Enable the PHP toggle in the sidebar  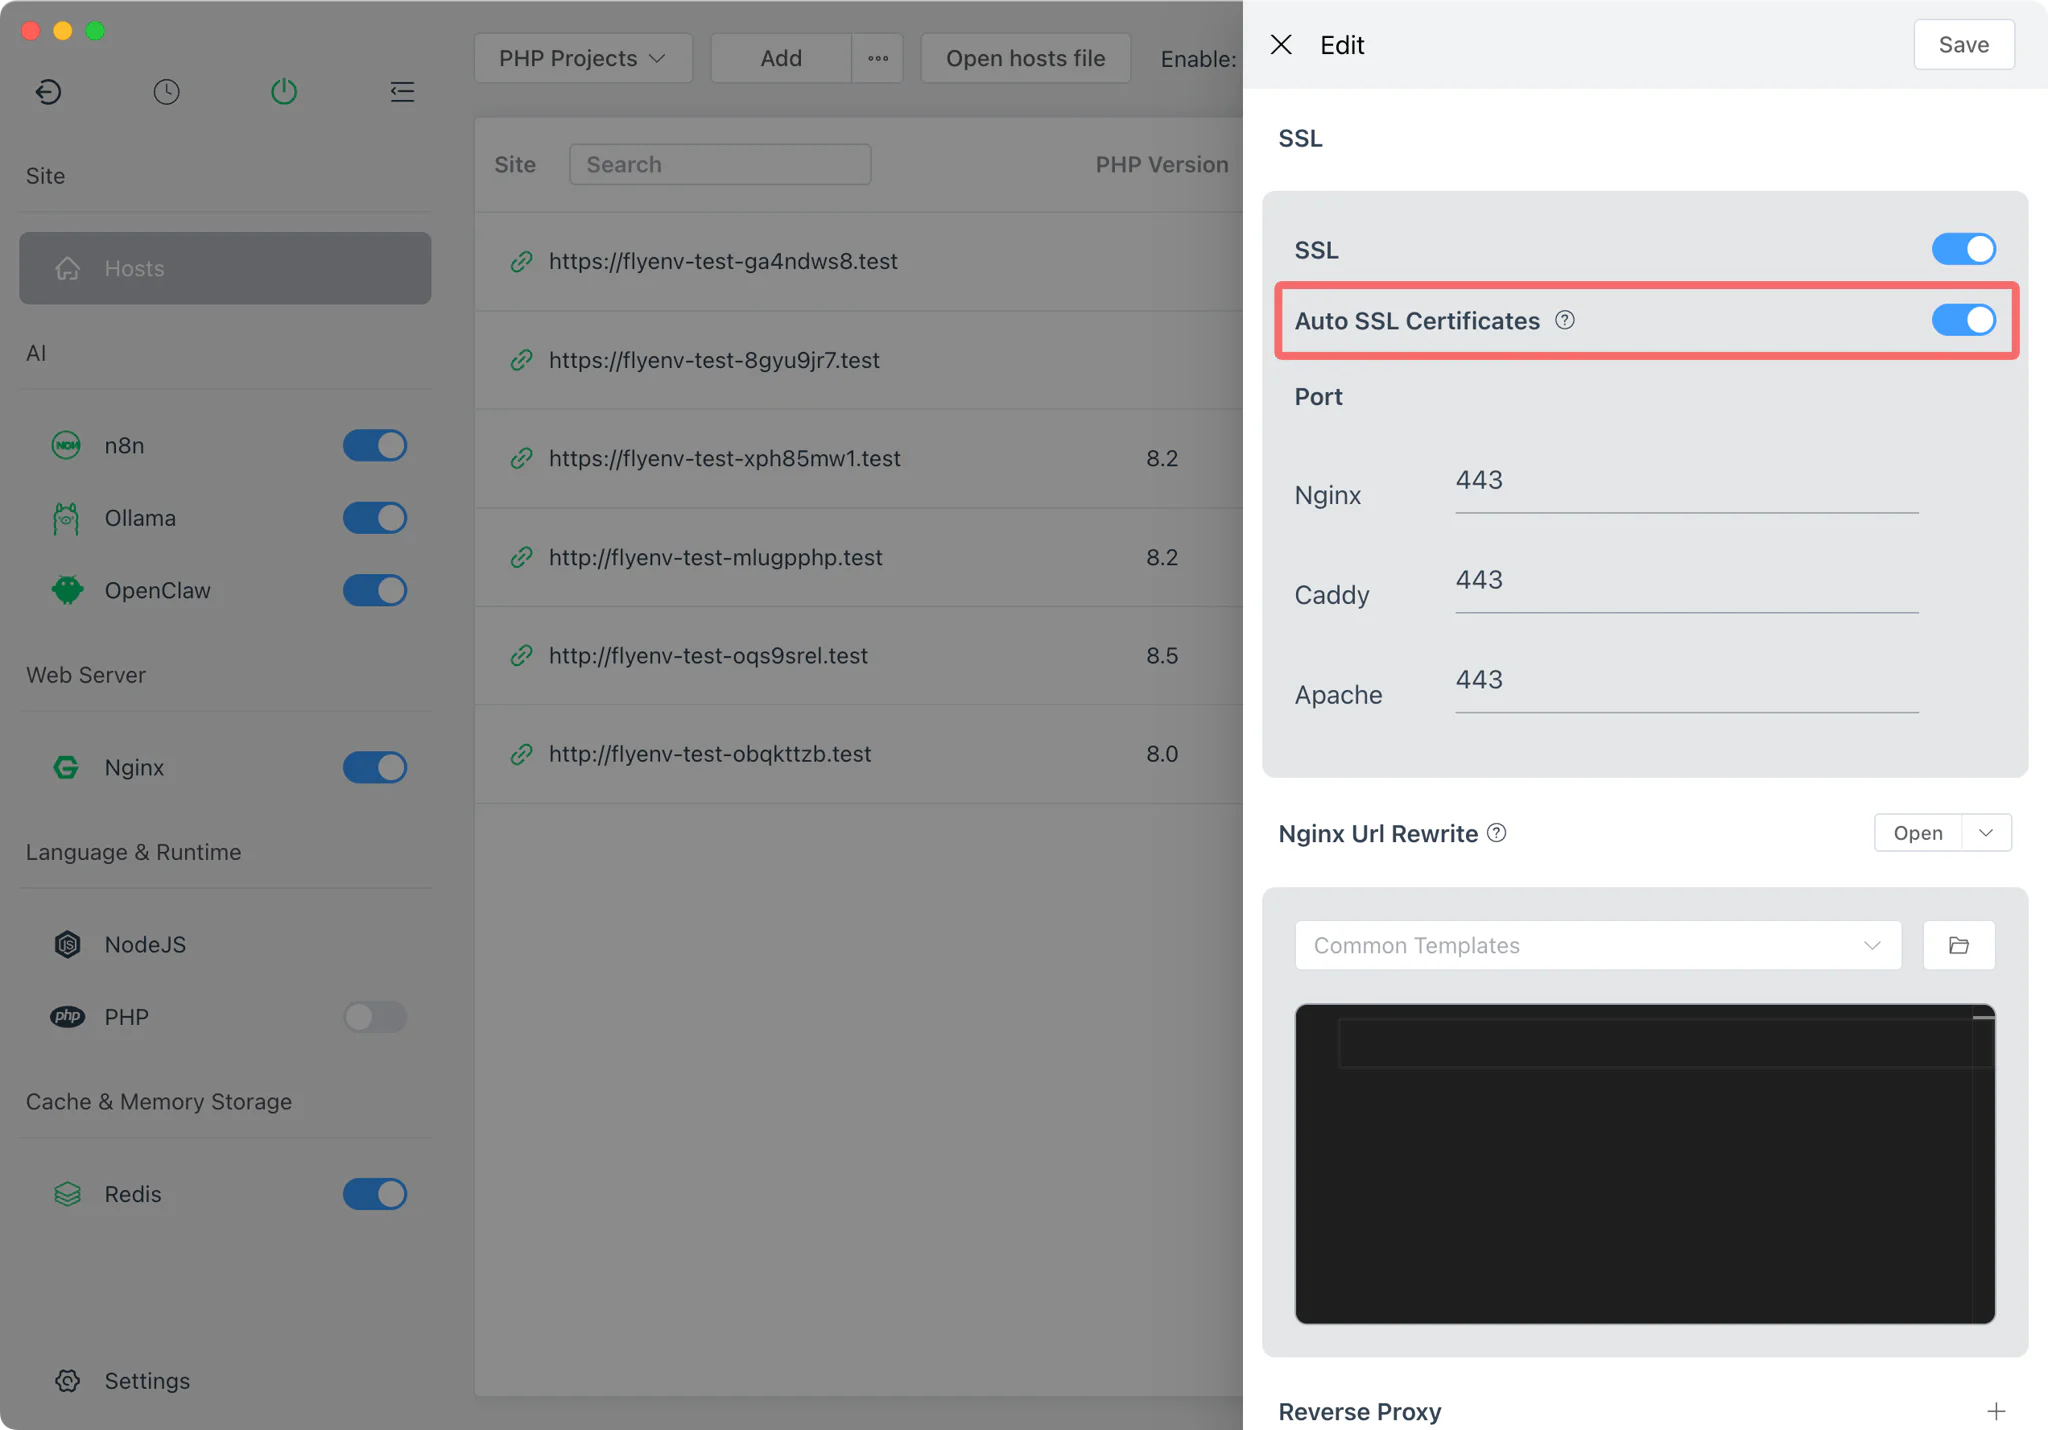coord(374,1017)
